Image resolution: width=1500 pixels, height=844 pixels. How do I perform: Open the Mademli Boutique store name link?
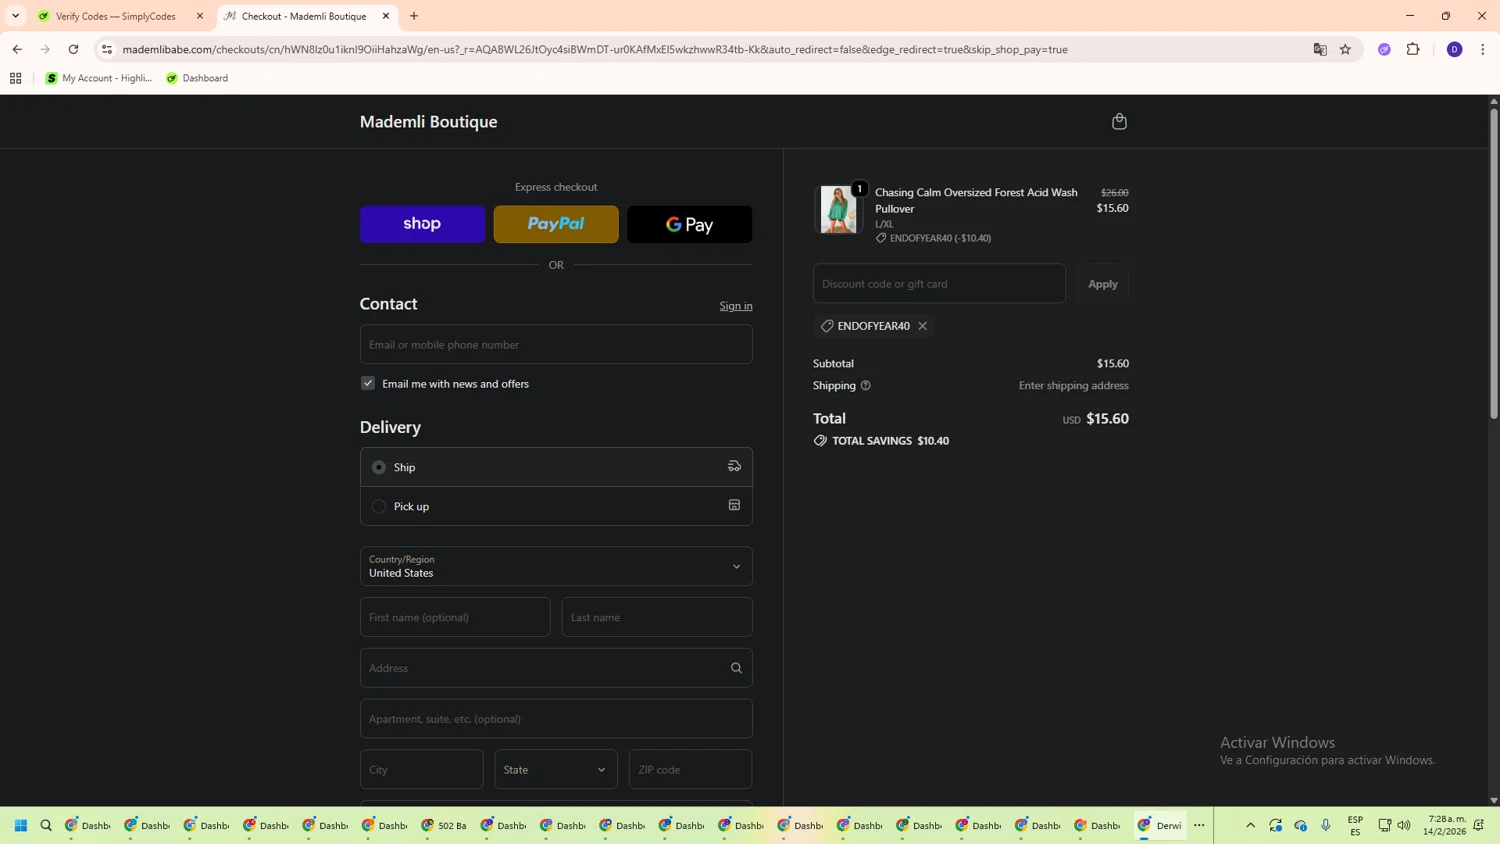click(428, 122)
